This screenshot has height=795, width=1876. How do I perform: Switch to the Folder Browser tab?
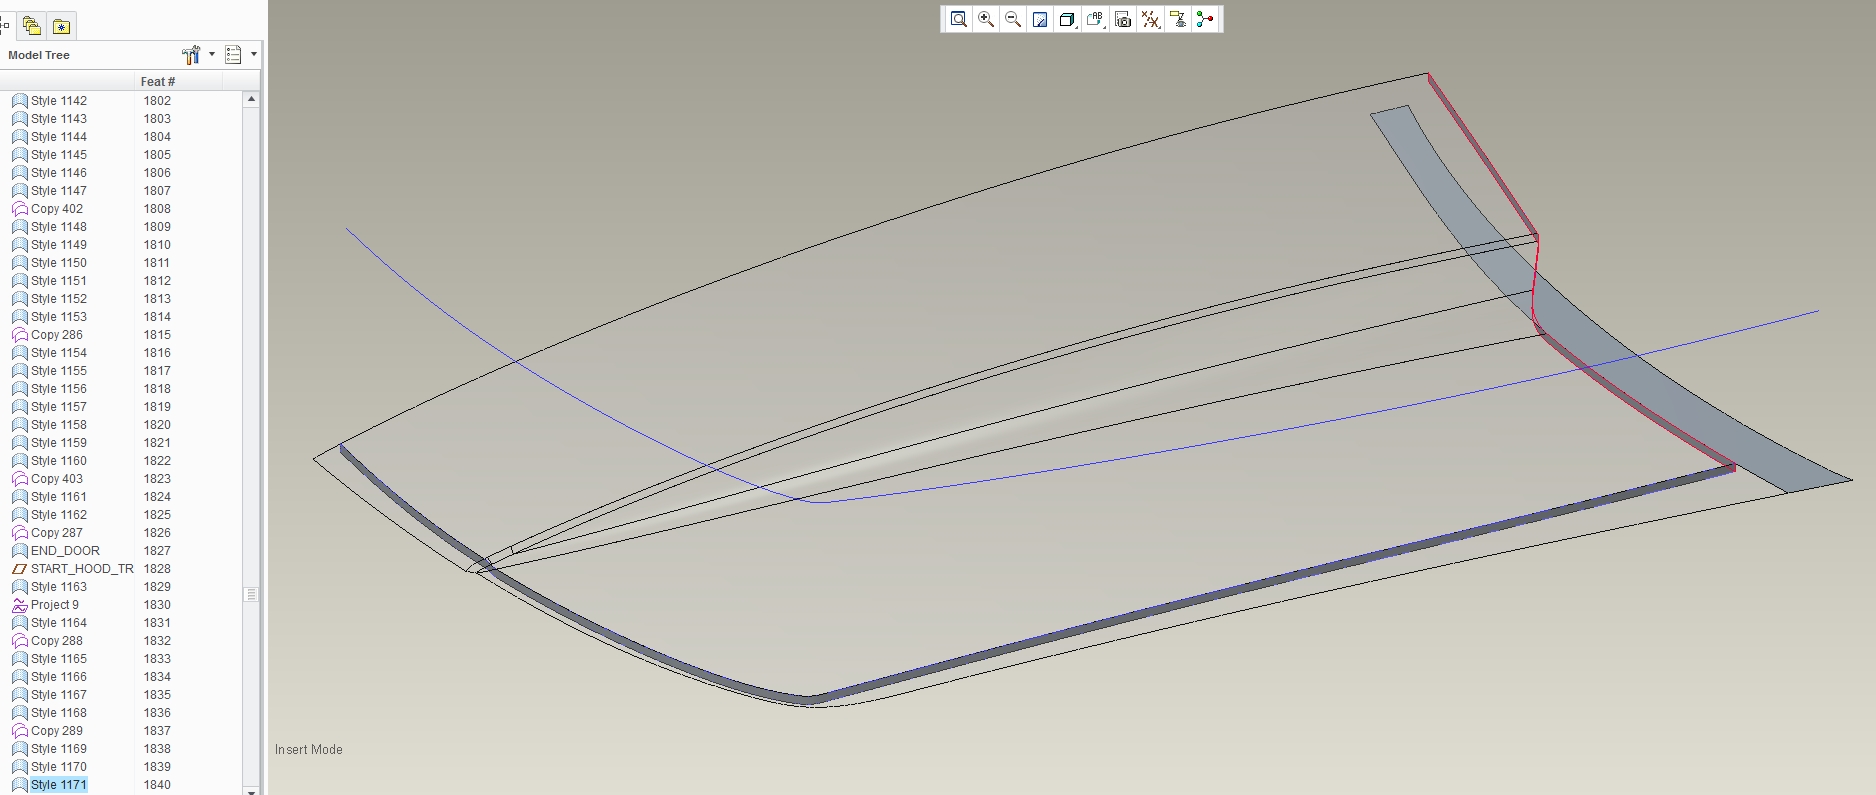(32, 26)
